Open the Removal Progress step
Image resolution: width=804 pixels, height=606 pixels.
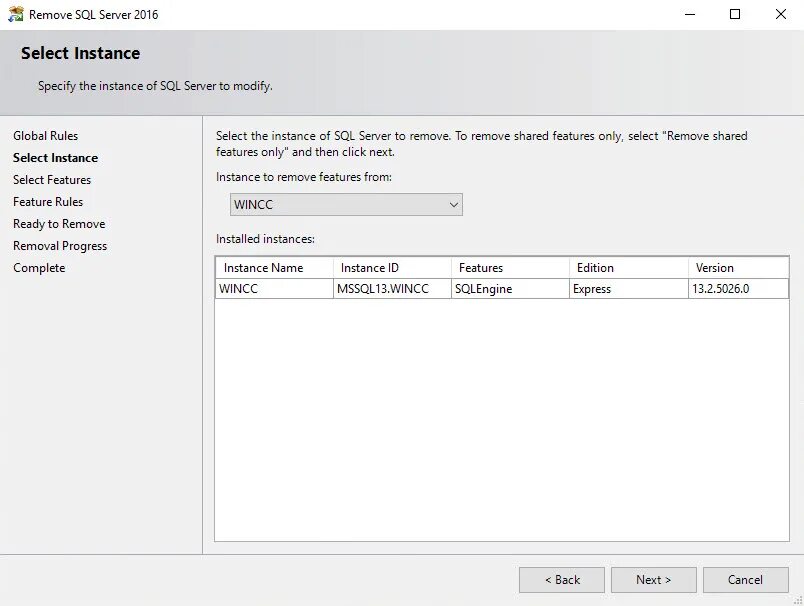pos(60,246)
